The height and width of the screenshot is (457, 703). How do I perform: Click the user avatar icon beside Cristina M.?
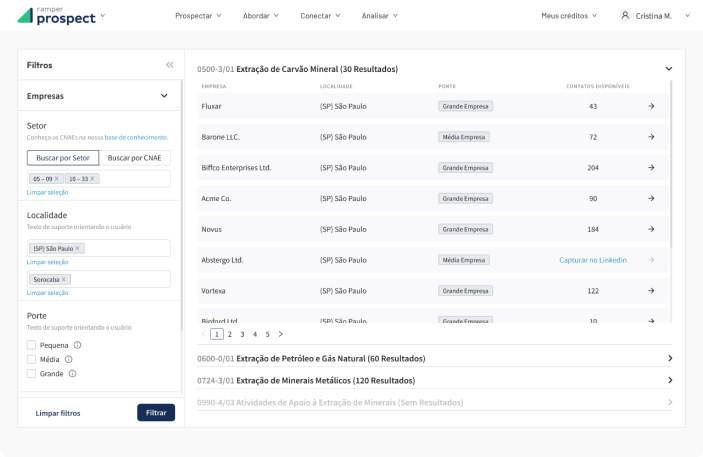[x=625, y=16]
